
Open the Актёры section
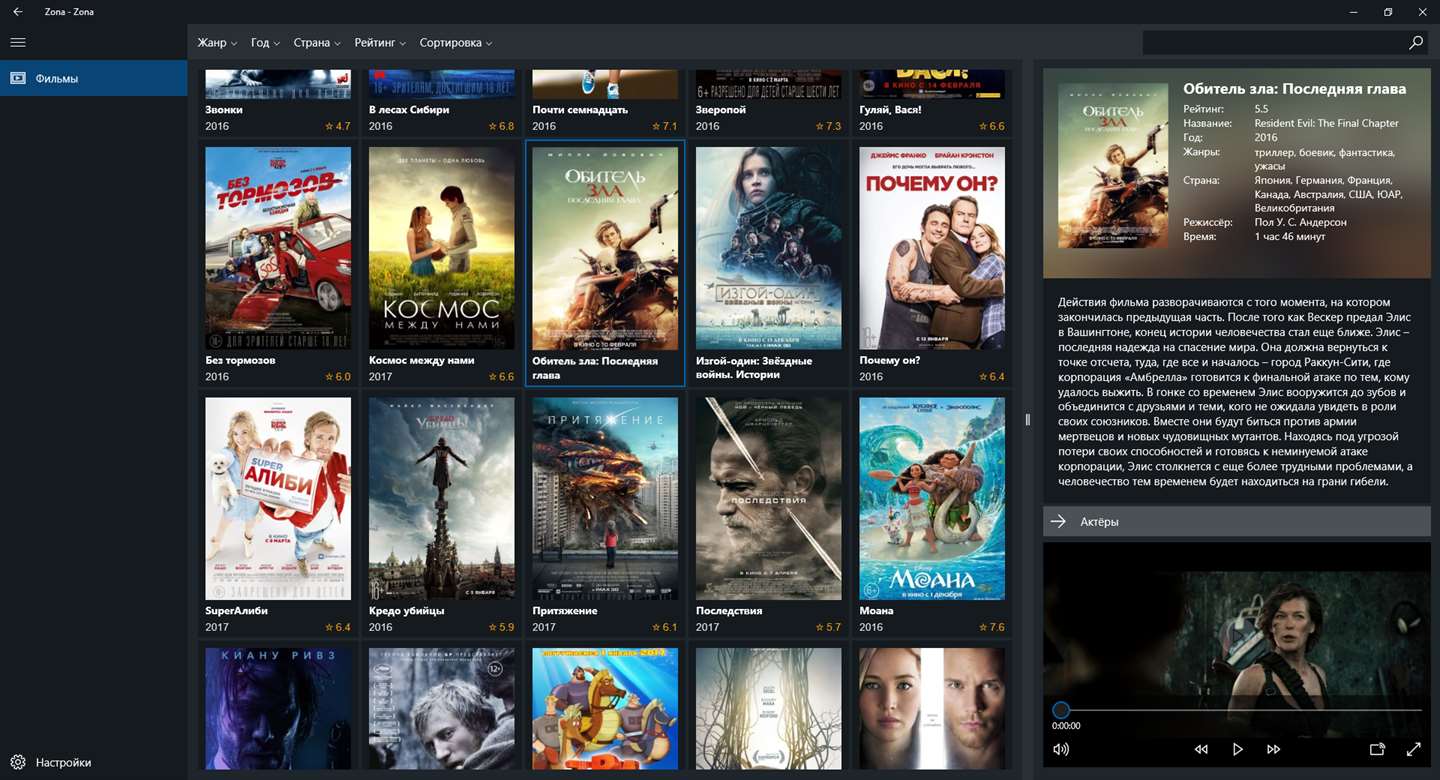[1237, 521]
